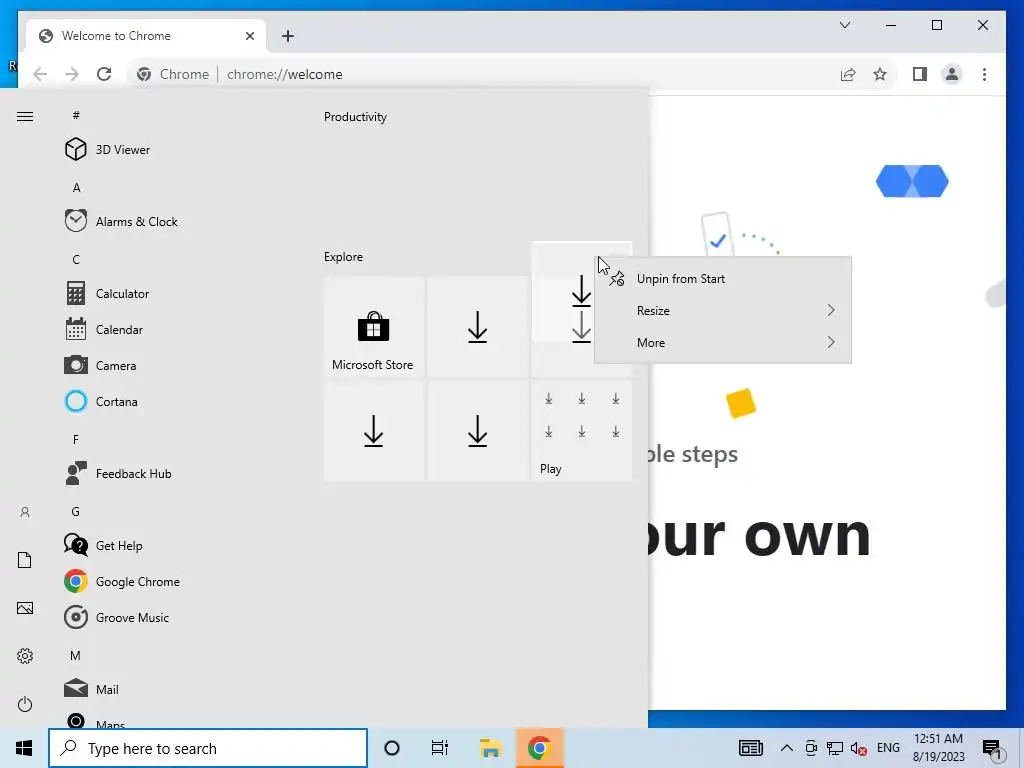The height and width of the screenshot is (768, 1024).
Task: Open Maps at bottom of app list
Action: pyautogui.click(x=95, y=721)
